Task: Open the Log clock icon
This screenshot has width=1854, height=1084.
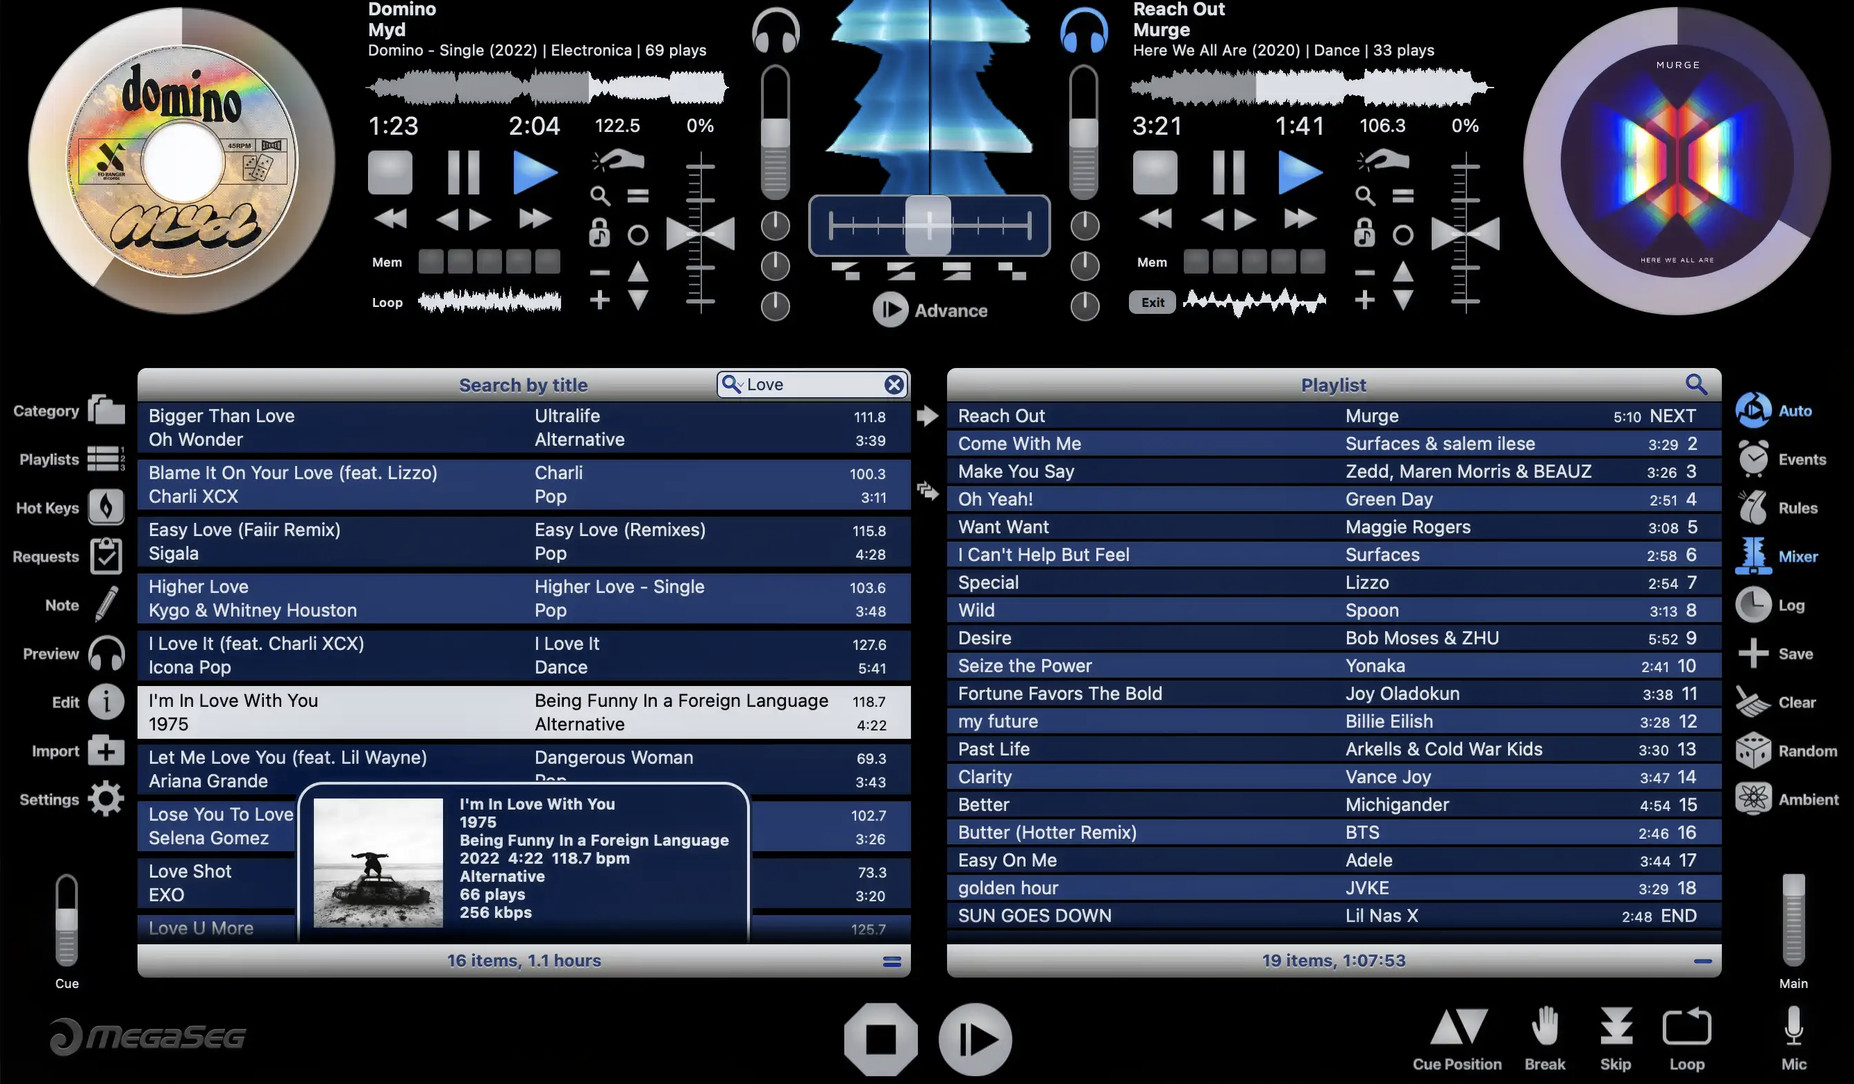Action: [1753, 604]
